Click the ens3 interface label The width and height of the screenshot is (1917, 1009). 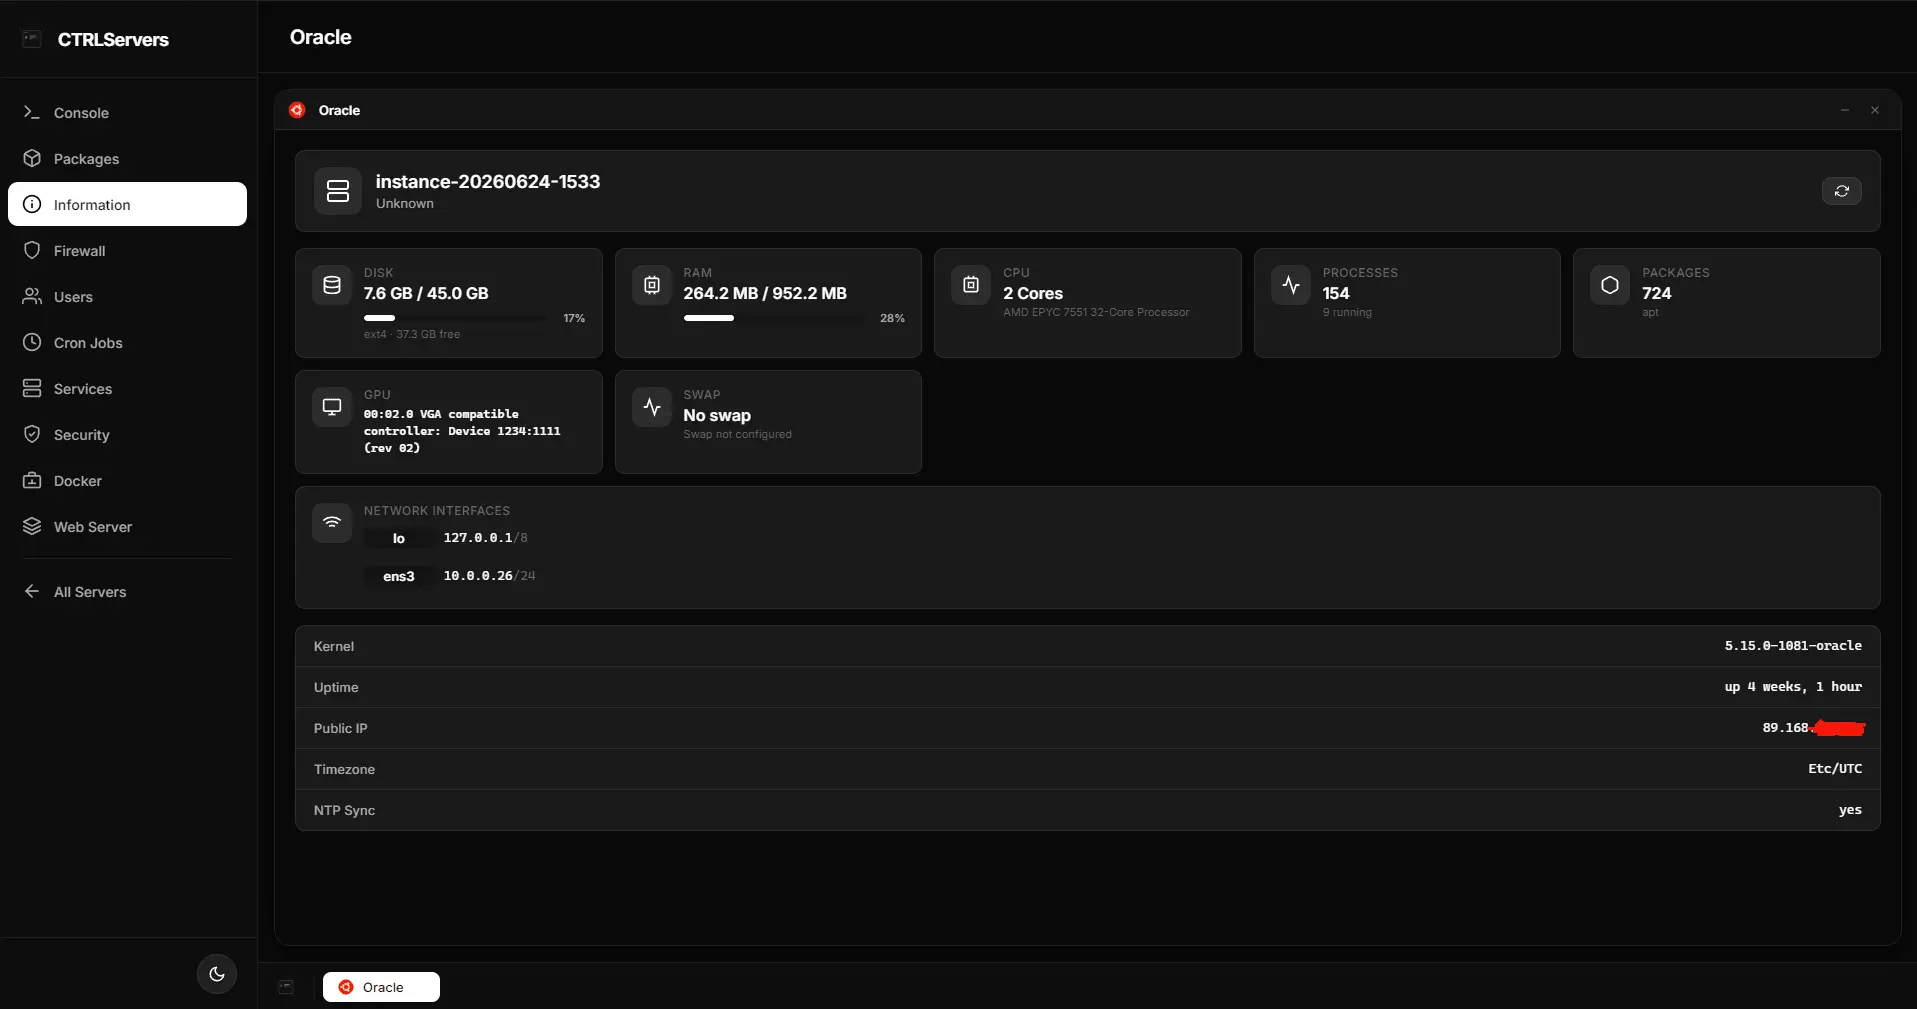point(399,576)
